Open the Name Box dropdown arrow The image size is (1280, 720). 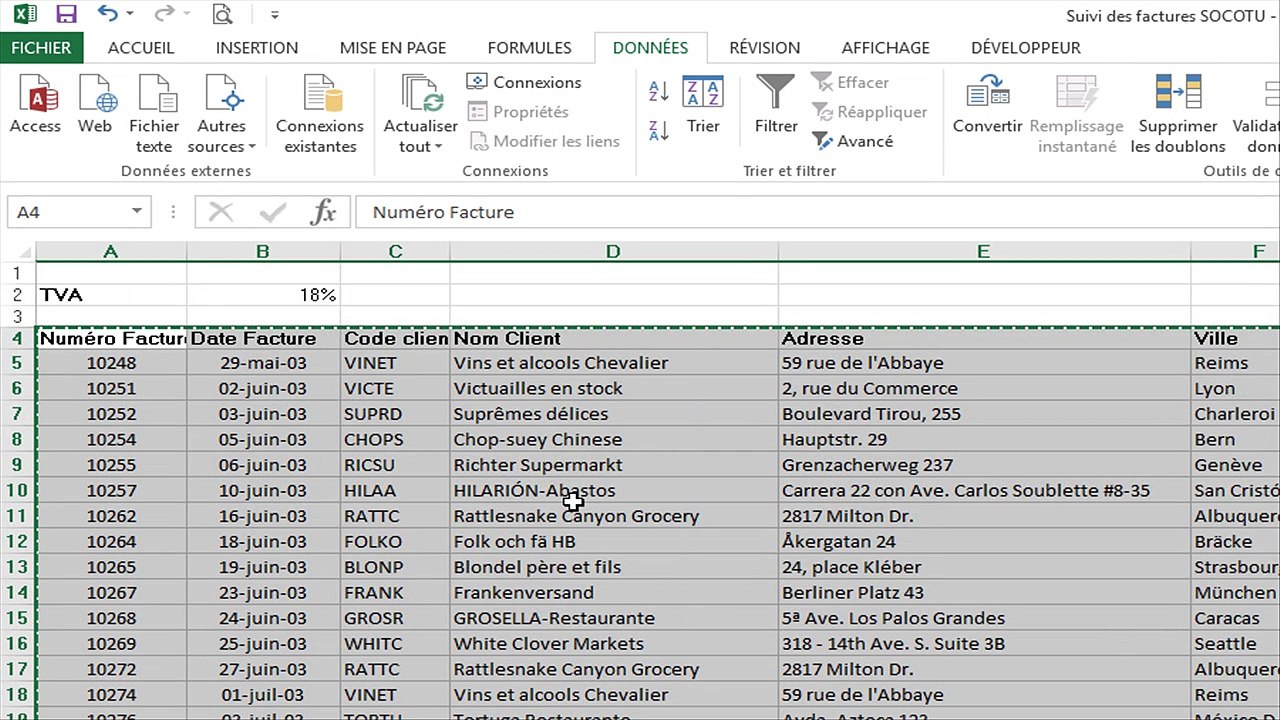coord(137,212)
